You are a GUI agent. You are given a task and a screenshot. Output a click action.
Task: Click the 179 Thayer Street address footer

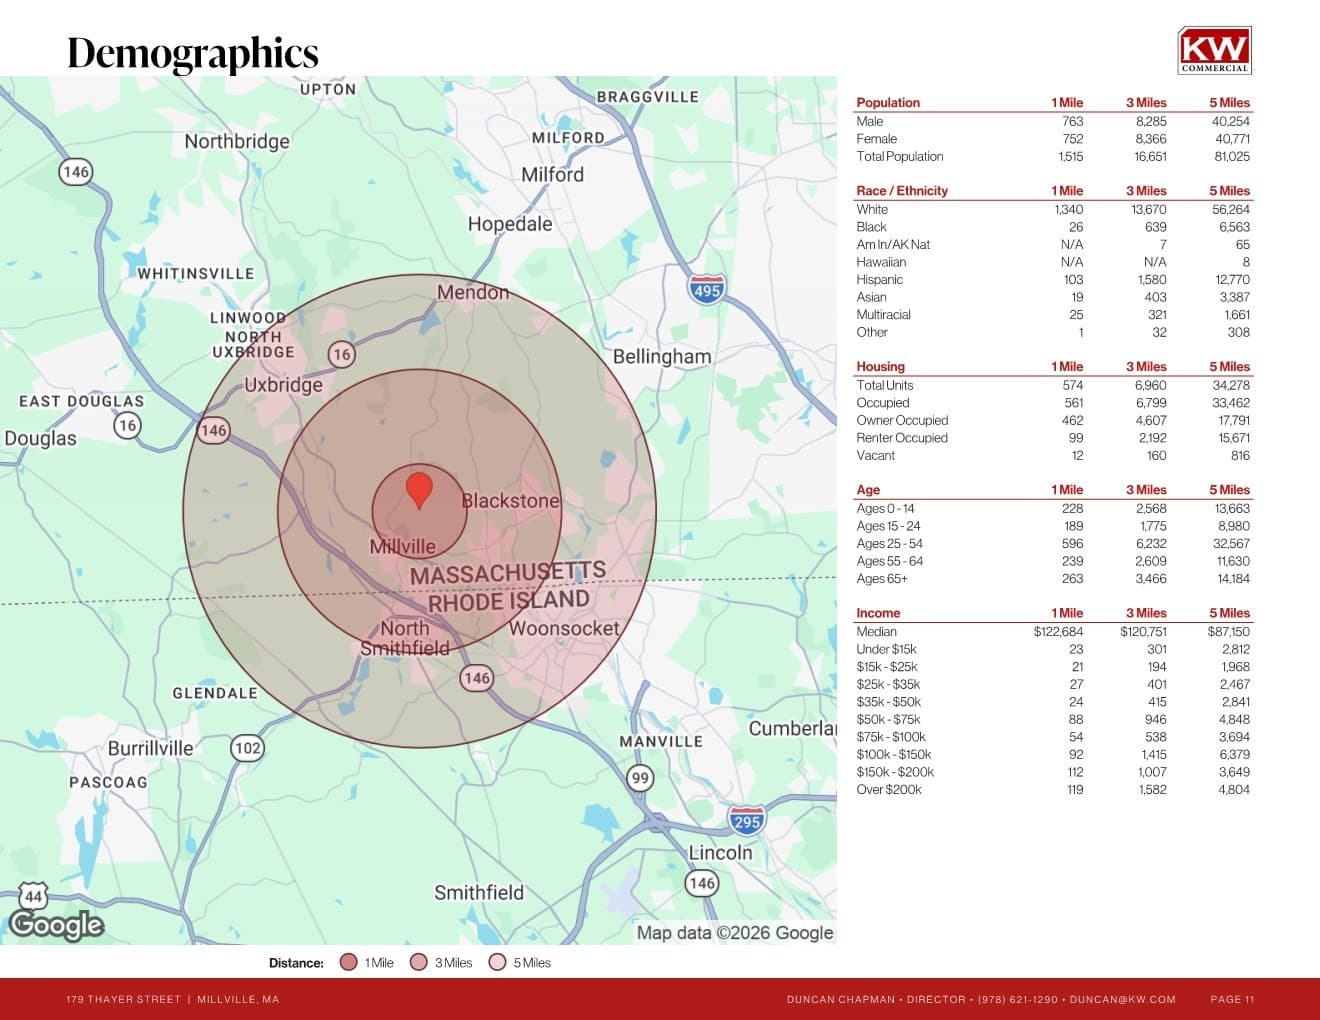pyautogui.click(x=173, y=999)
